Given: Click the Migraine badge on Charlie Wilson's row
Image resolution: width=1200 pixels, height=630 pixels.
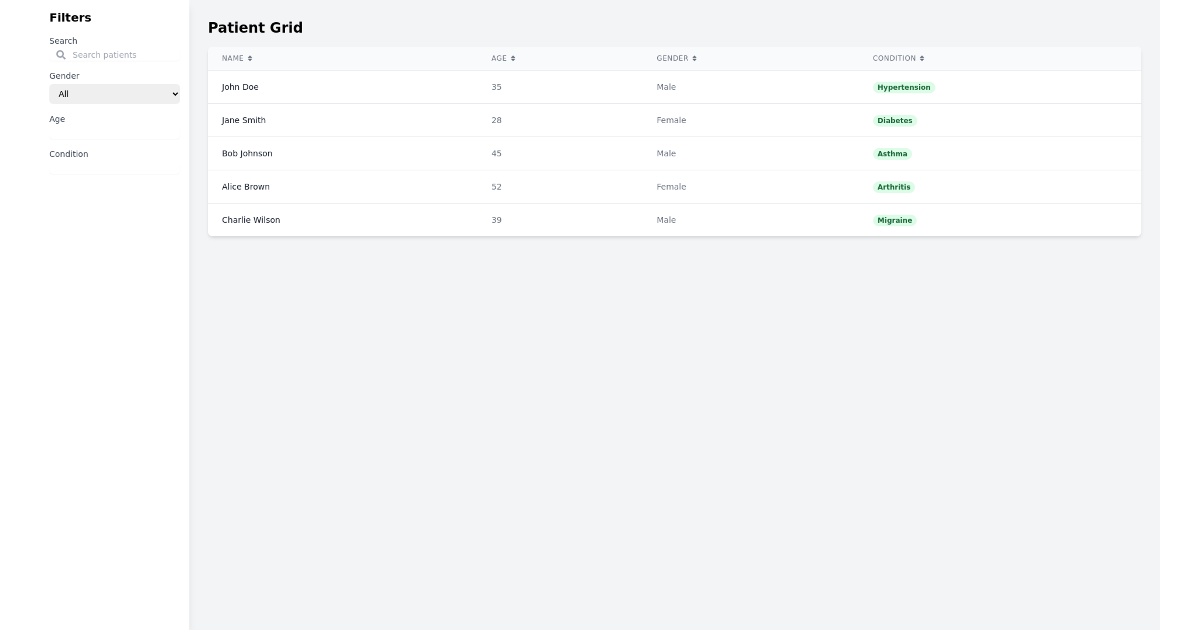Looking at the screenshot, I should 894,220.
